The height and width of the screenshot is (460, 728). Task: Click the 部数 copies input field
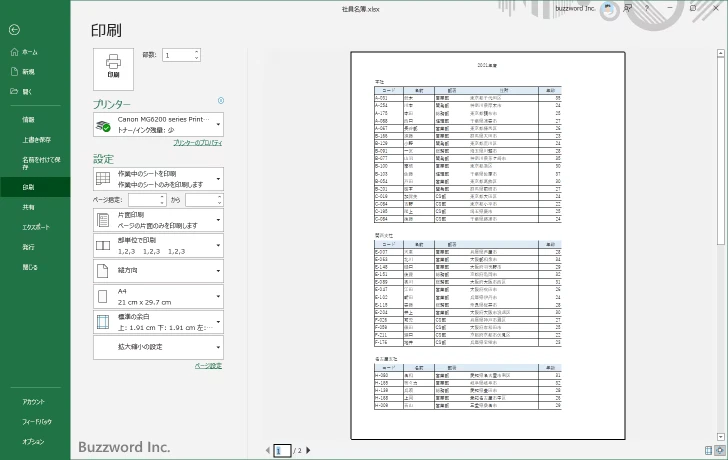click(177, 55)
